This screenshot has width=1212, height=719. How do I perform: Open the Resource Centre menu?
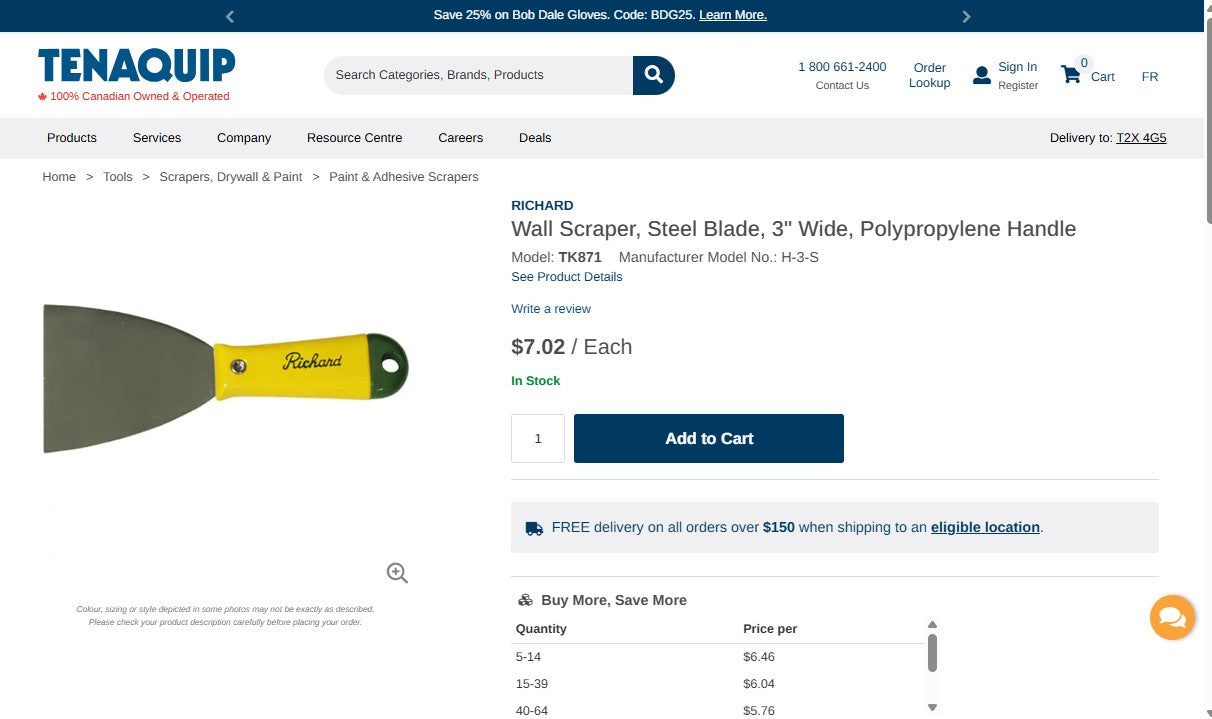click(354, 137)
